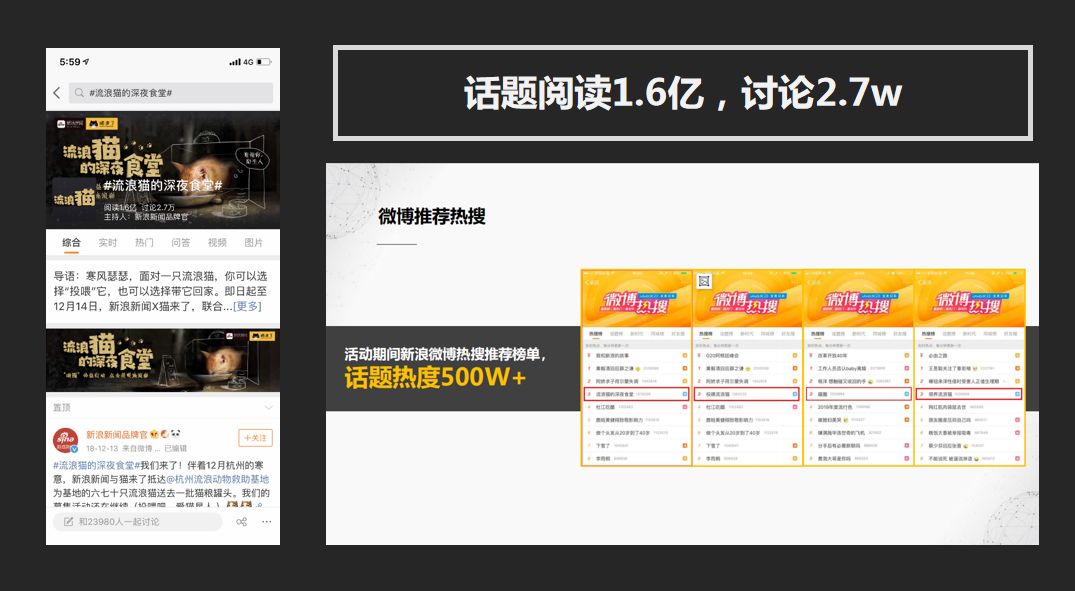Open the three-dot more options menu
1075x591 pixels.
coord(267,522)
